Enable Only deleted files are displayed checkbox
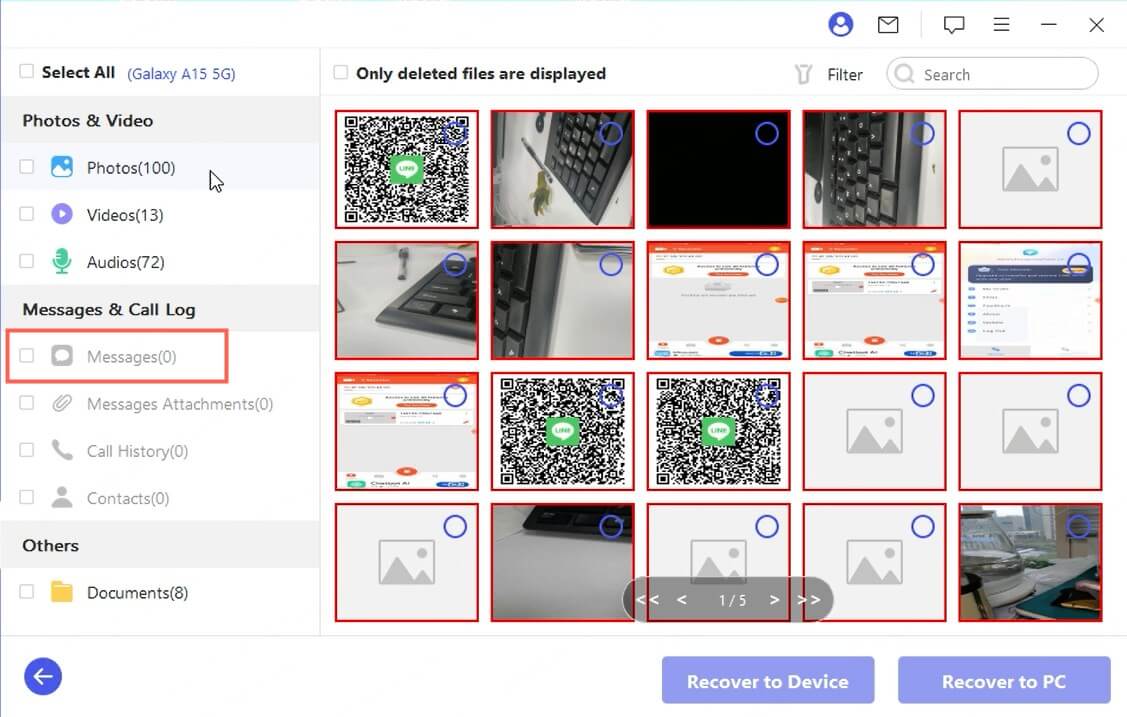 [x=341, y=72]
